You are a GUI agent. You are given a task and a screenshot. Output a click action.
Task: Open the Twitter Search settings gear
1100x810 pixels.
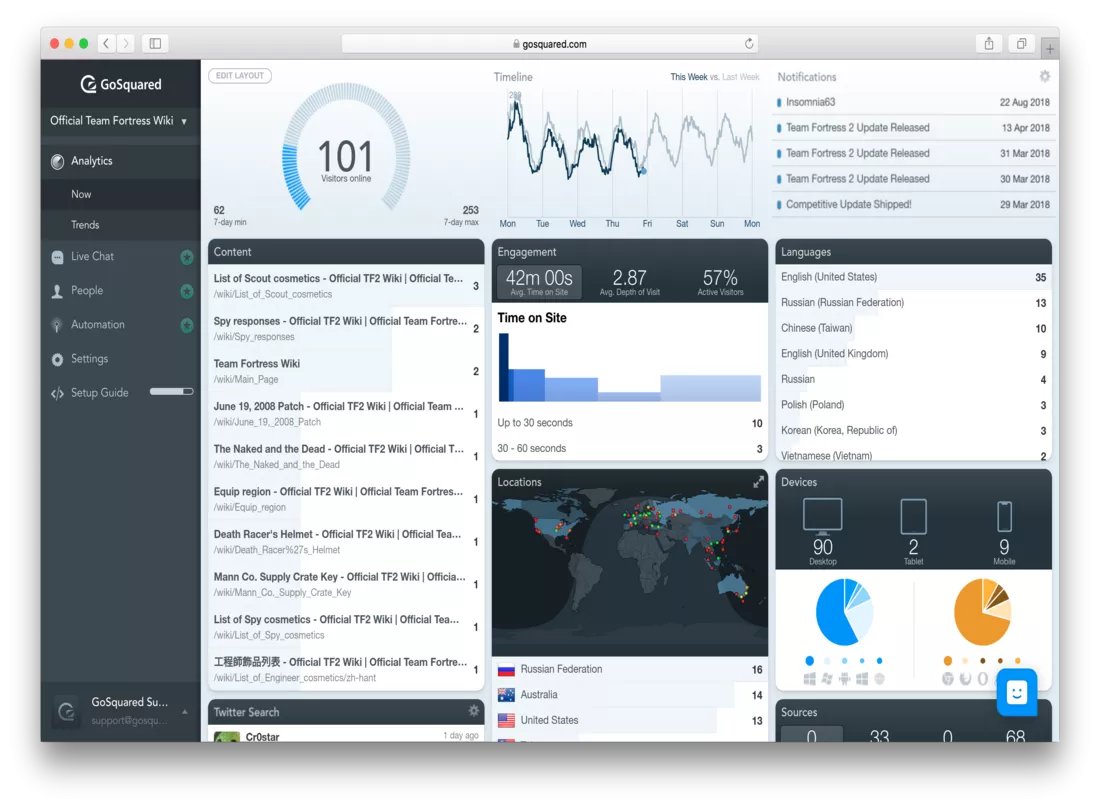[x=474, y=711]
